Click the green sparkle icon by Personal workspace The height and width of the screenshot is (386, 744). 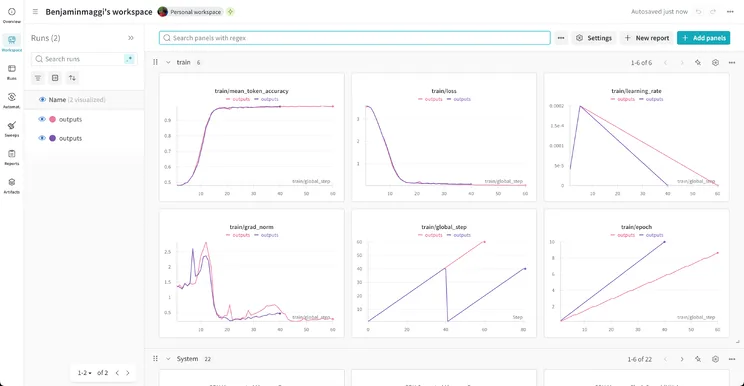231,12
